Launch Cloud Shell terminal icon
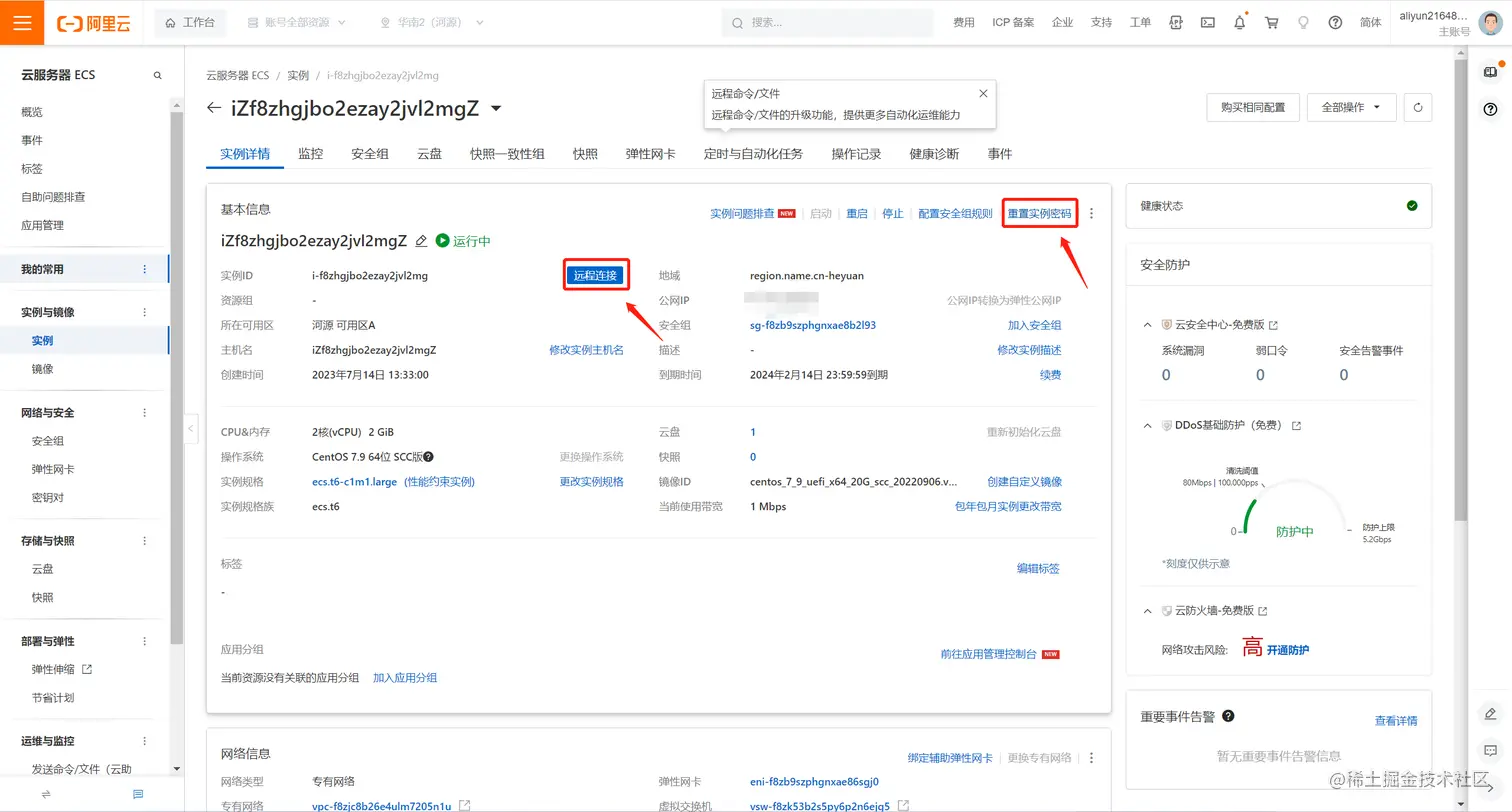This screenshot has width=1512, height=812. pyautogui.click(x=1208, y=22)
